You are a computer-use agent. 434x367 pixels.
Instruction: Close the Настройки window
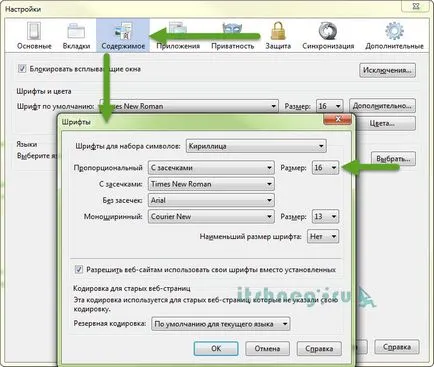coord(416,6)
